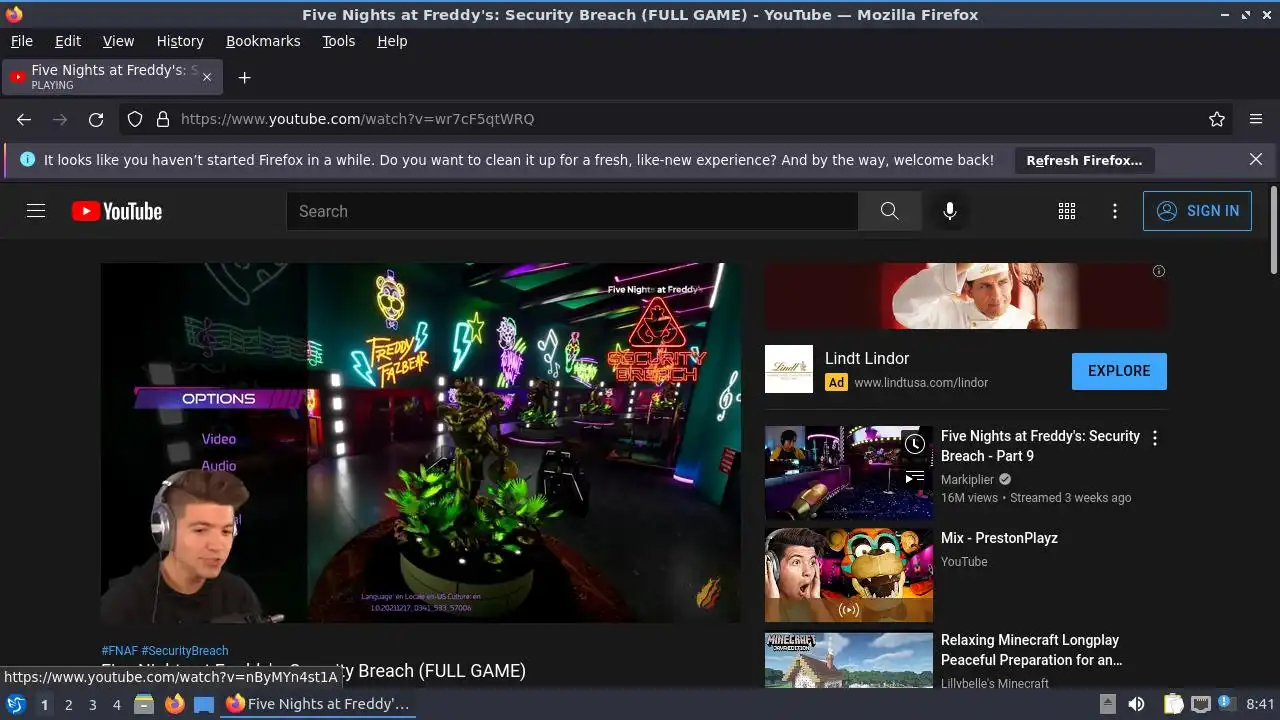Click the EXPLORE ad button
This screenshot has height=720, width=1280.
click(x=1119, y=371)
